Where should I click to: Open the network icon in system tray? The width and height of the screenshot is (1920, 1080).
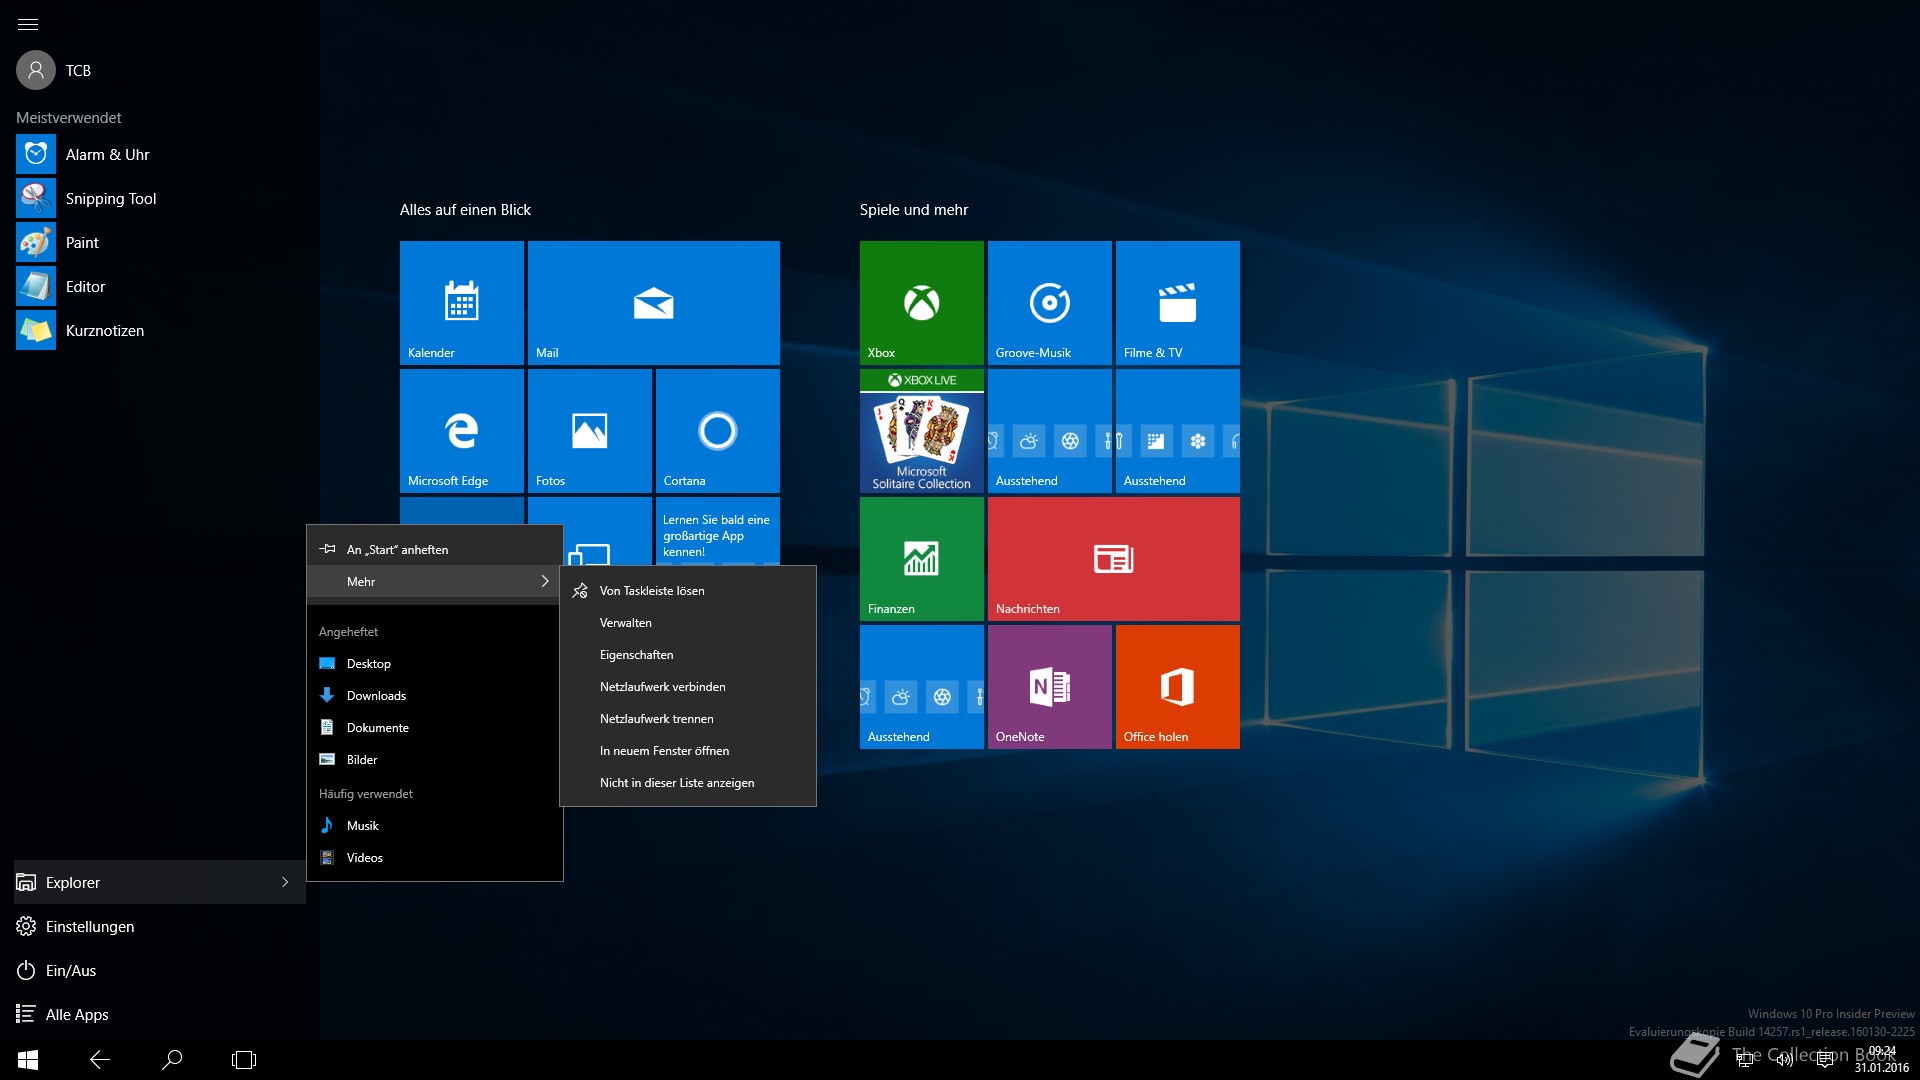pyautogui.click(x=1745, y=1060)
